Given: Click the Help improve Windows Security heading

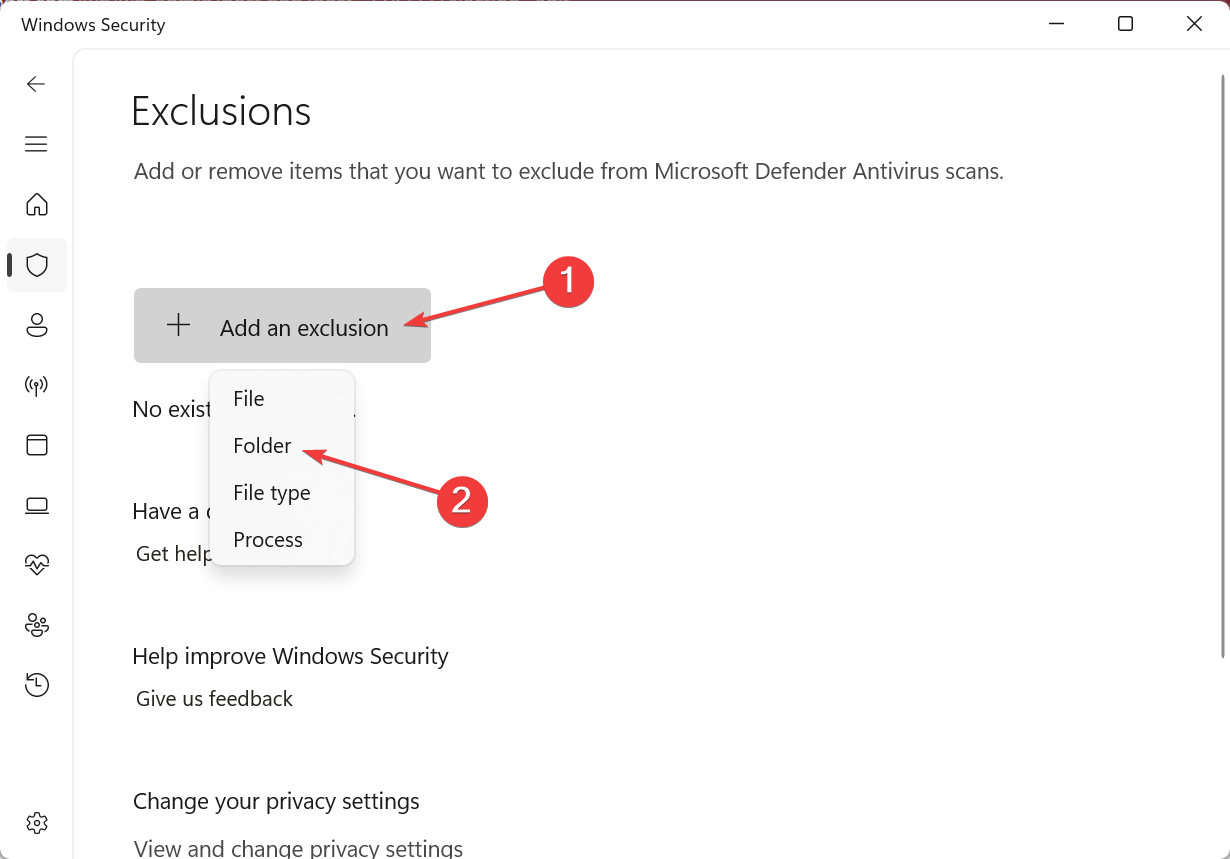Looking at the screenshot, I should point(290,656).
